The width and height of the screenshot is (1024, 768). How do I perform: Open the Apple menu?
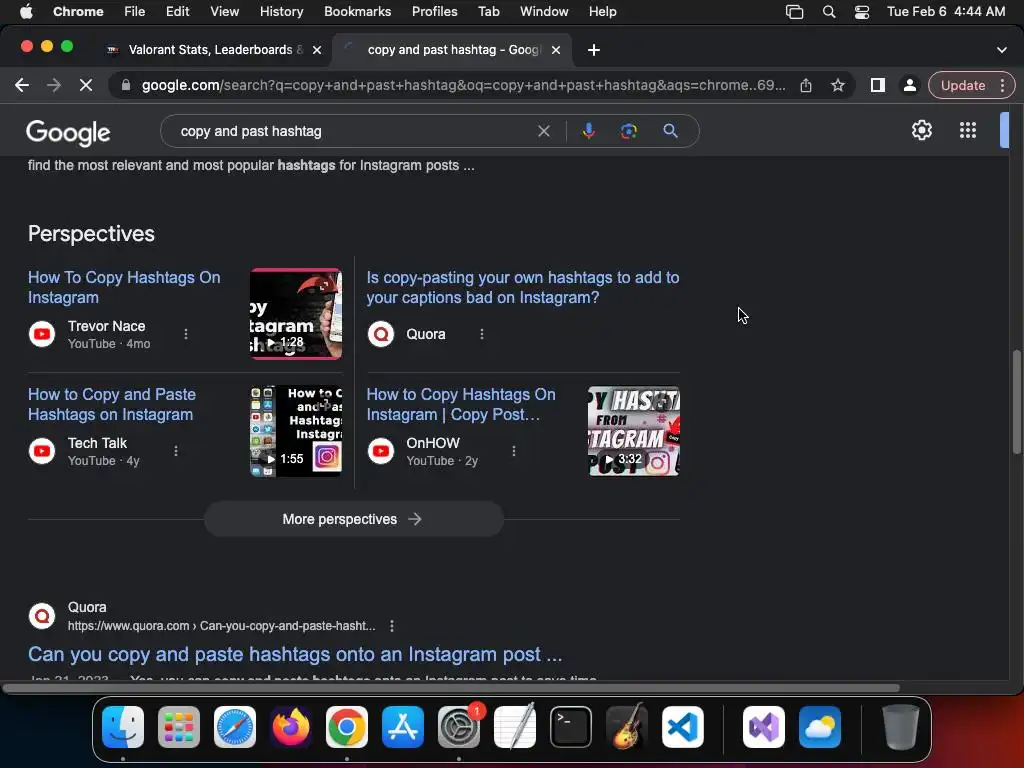point(26,12)
